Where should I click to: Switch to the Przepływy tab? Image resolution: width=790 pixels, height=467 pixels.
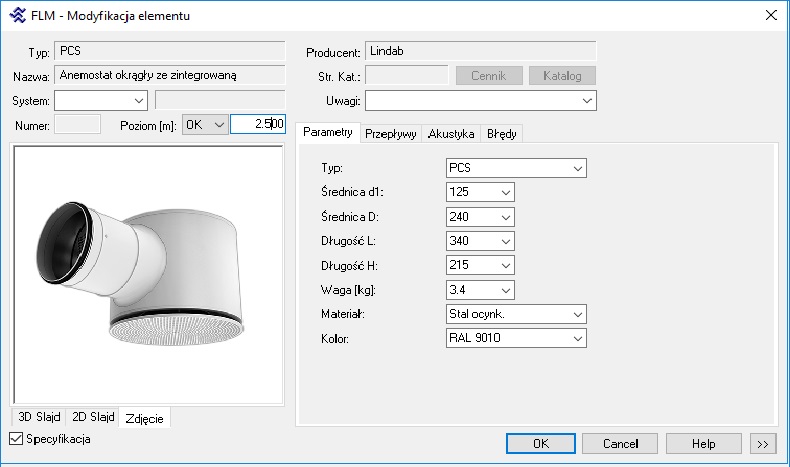tap(390, 133)
